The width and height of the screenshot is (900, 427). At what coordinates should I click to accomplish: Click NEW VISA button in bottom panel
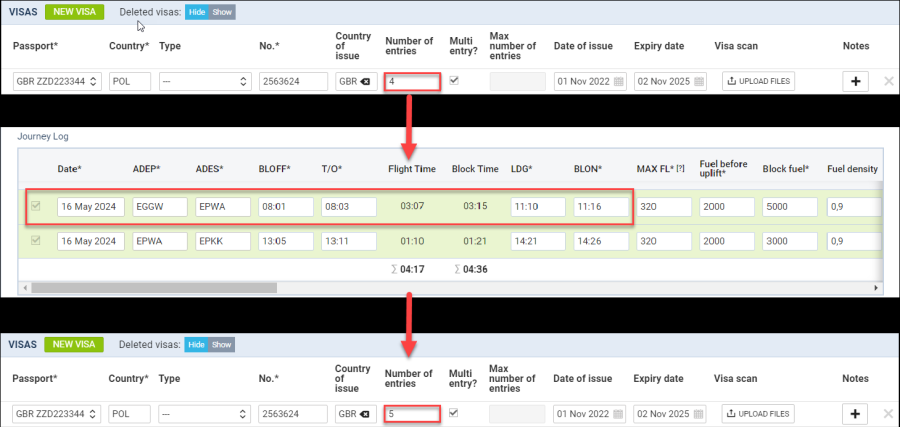(74, 344)
